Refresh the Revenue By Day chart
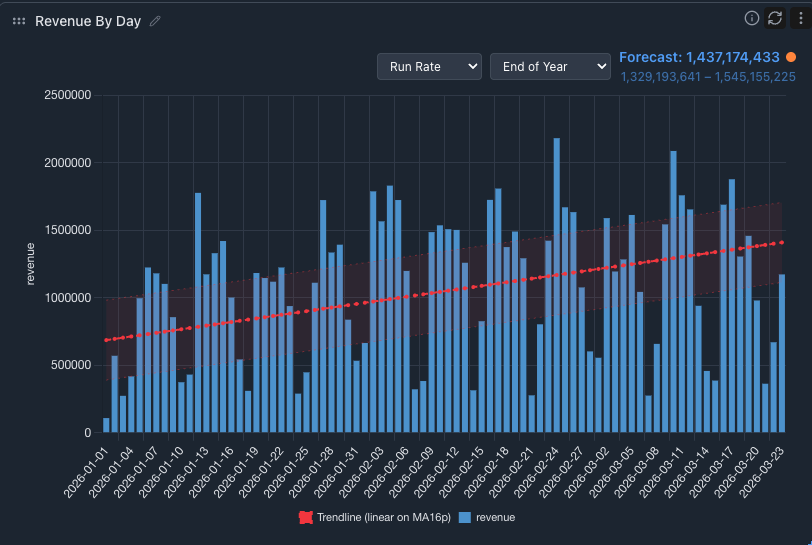The height and width of the screenshot is (545, 812). [775, 18]
